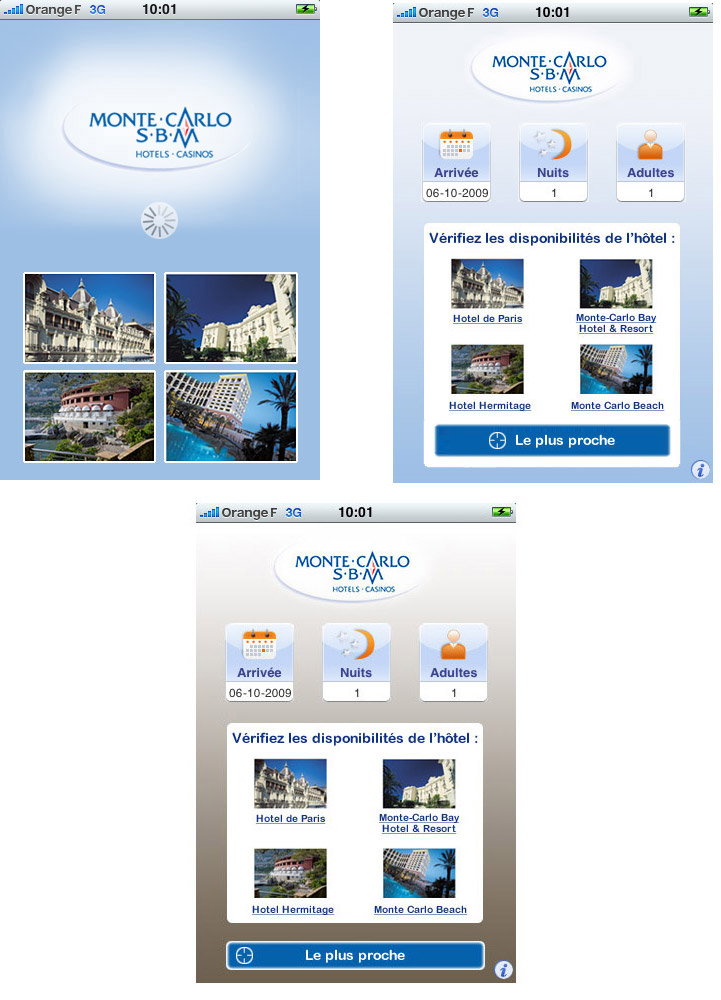The width and height of the screenshot is (721, 1000).
Task: Open Hotel de Paris link on blue screen
Action: [x=488, y=319]
